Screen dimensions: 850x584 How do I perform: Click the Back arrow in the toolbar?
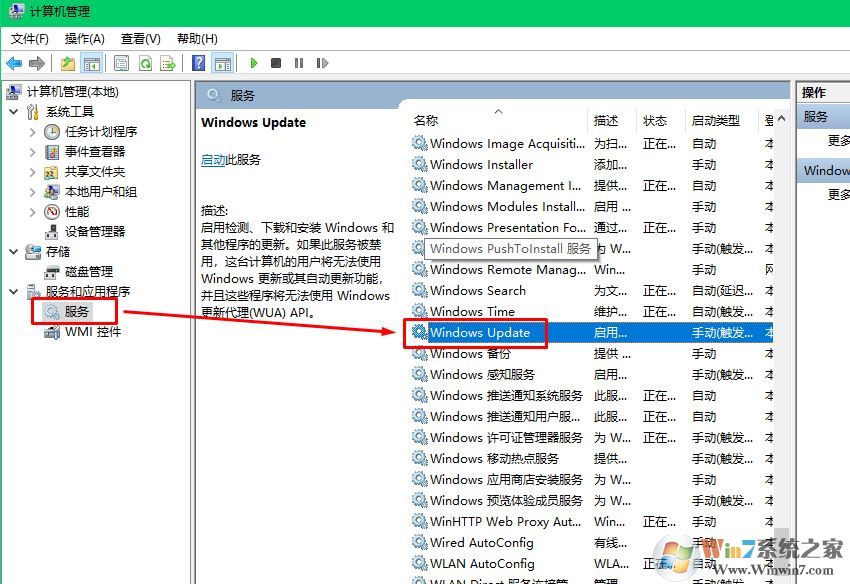pyautogui.click(x=14, y=63)
